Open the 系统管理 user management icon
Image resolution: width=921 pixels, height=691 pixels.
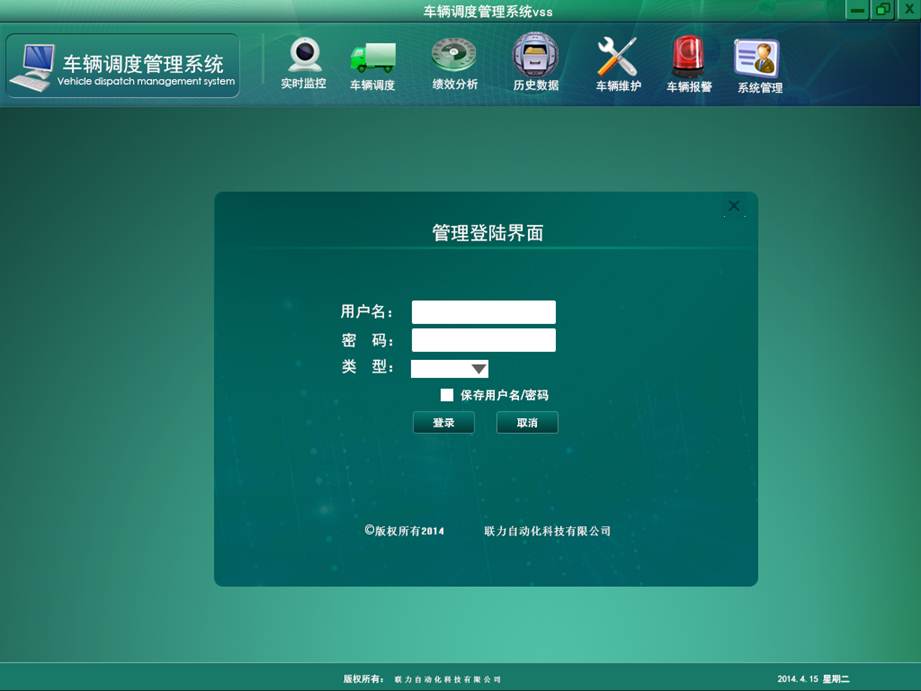point(757,58)
